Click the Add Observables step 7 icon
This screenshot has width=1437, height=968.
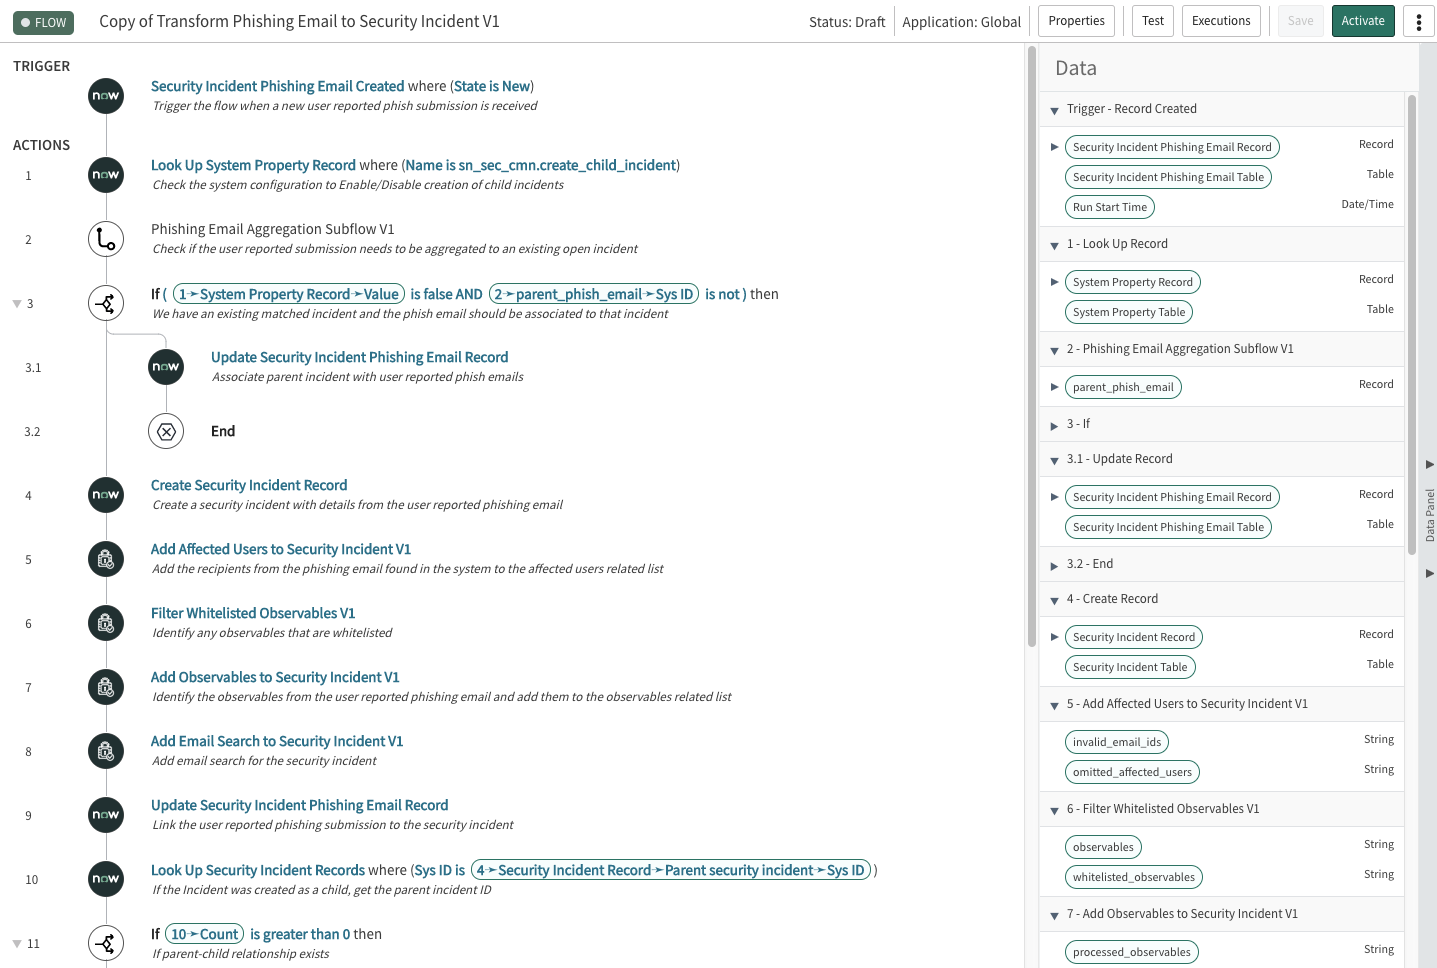click(x=106, y=687)
